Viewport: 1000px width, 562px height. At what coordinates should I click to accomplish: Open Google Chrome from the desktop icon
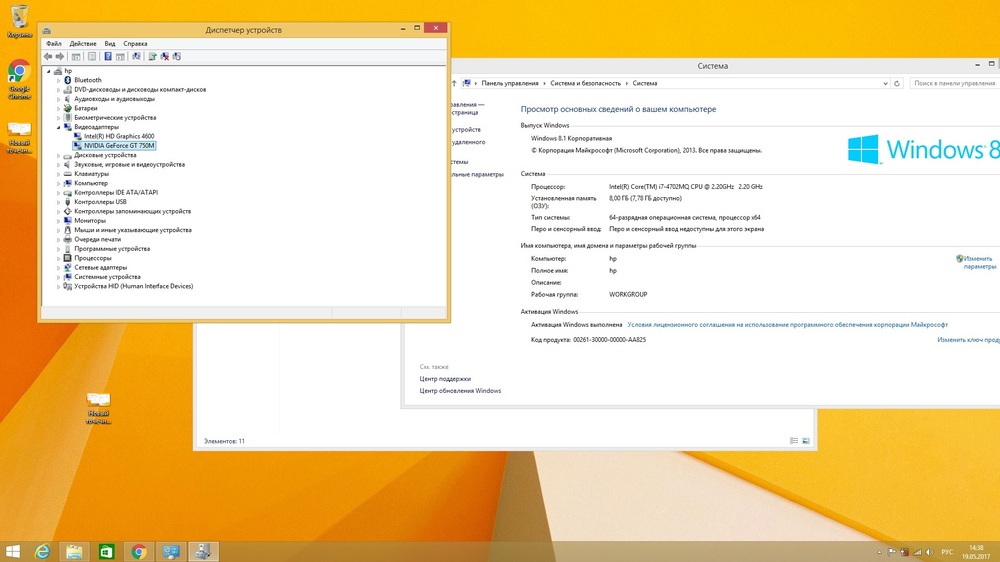point(19,73)
